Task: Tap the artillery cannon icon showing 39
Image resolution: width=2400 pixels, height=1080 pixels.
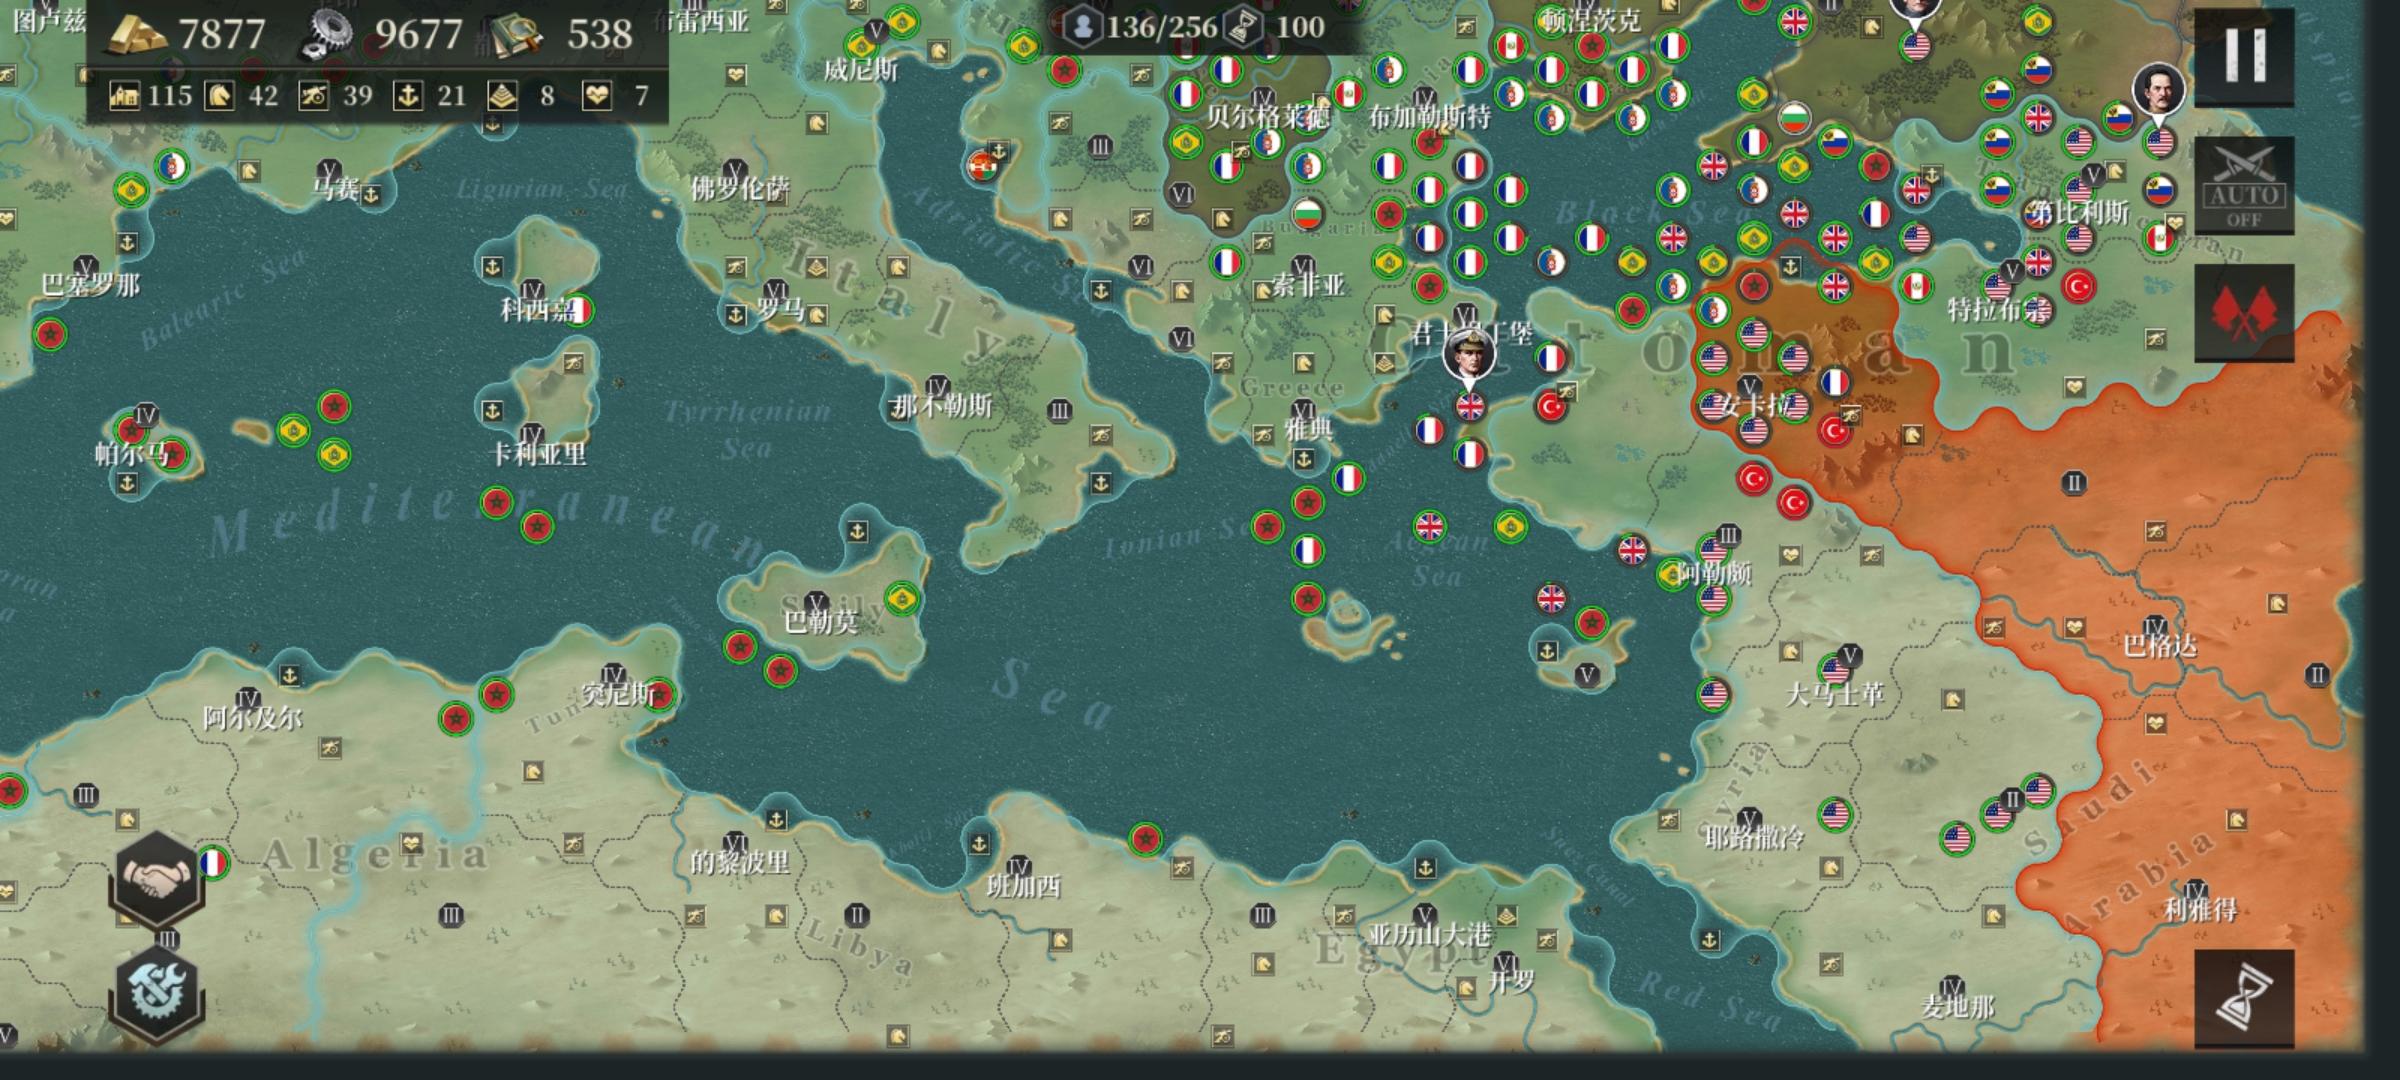Action: coord(314,96)
